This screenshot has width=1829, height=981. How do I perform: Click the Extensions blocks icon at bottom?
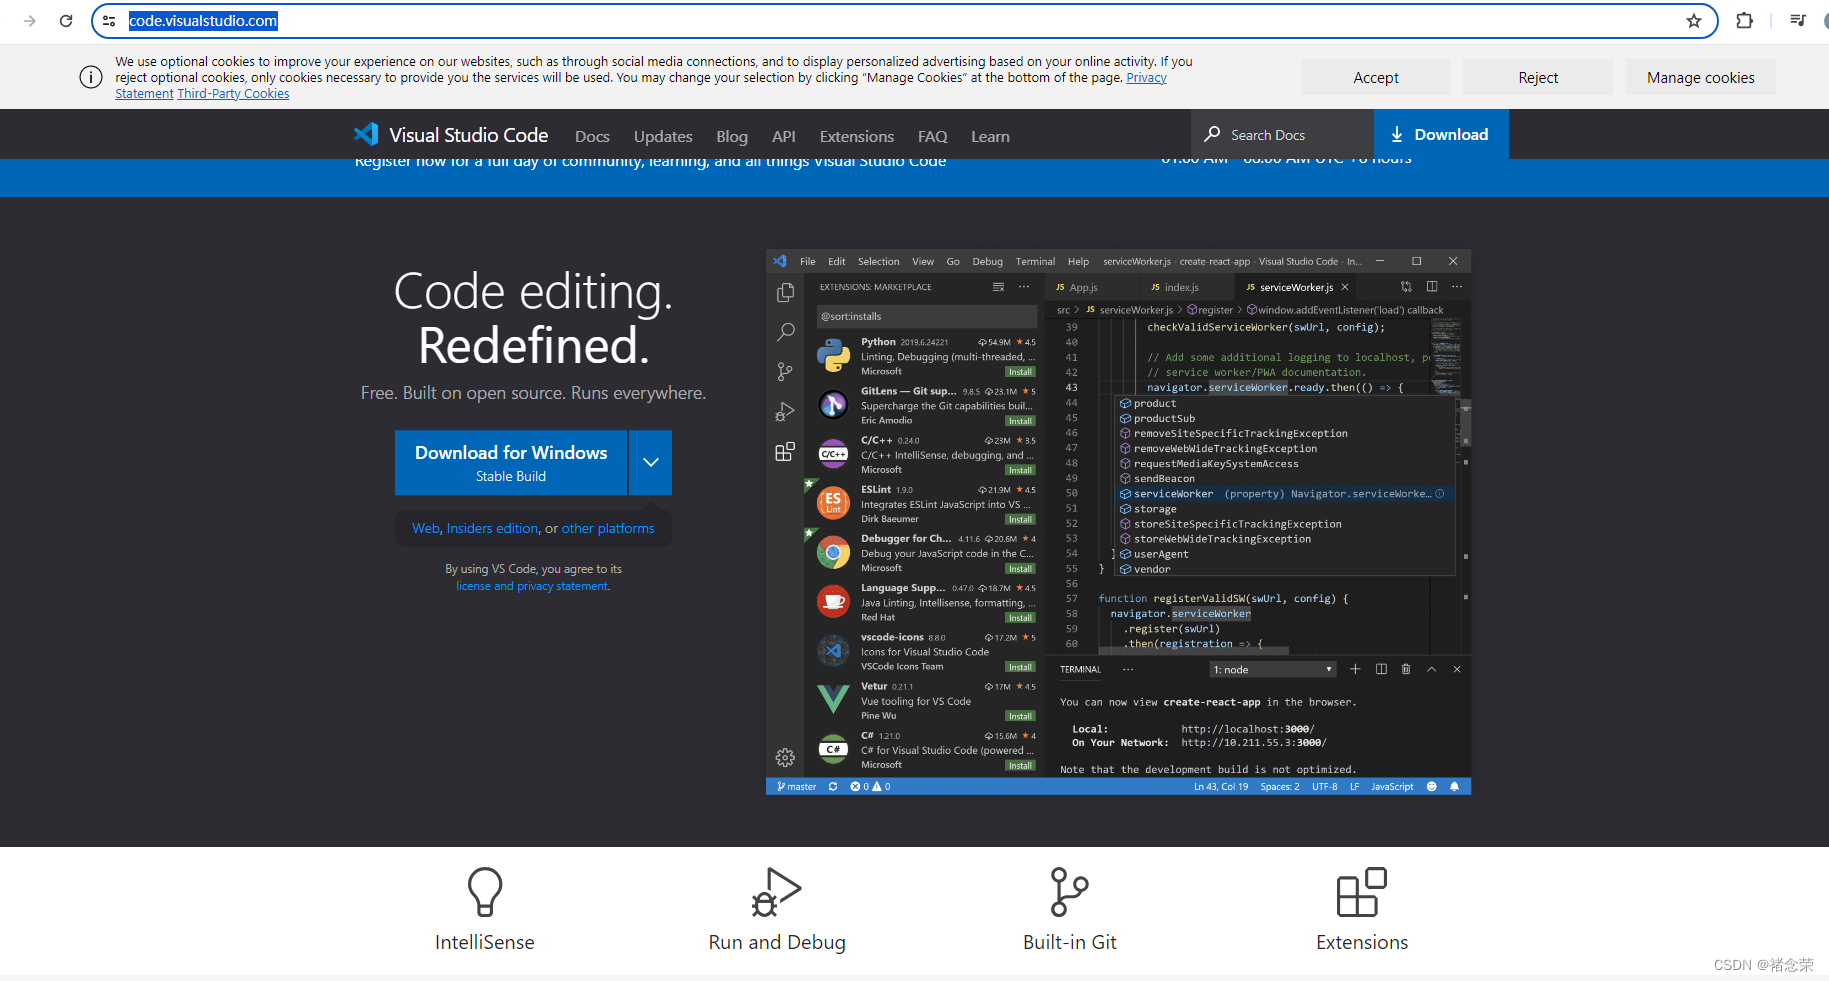click(1362, 892)
